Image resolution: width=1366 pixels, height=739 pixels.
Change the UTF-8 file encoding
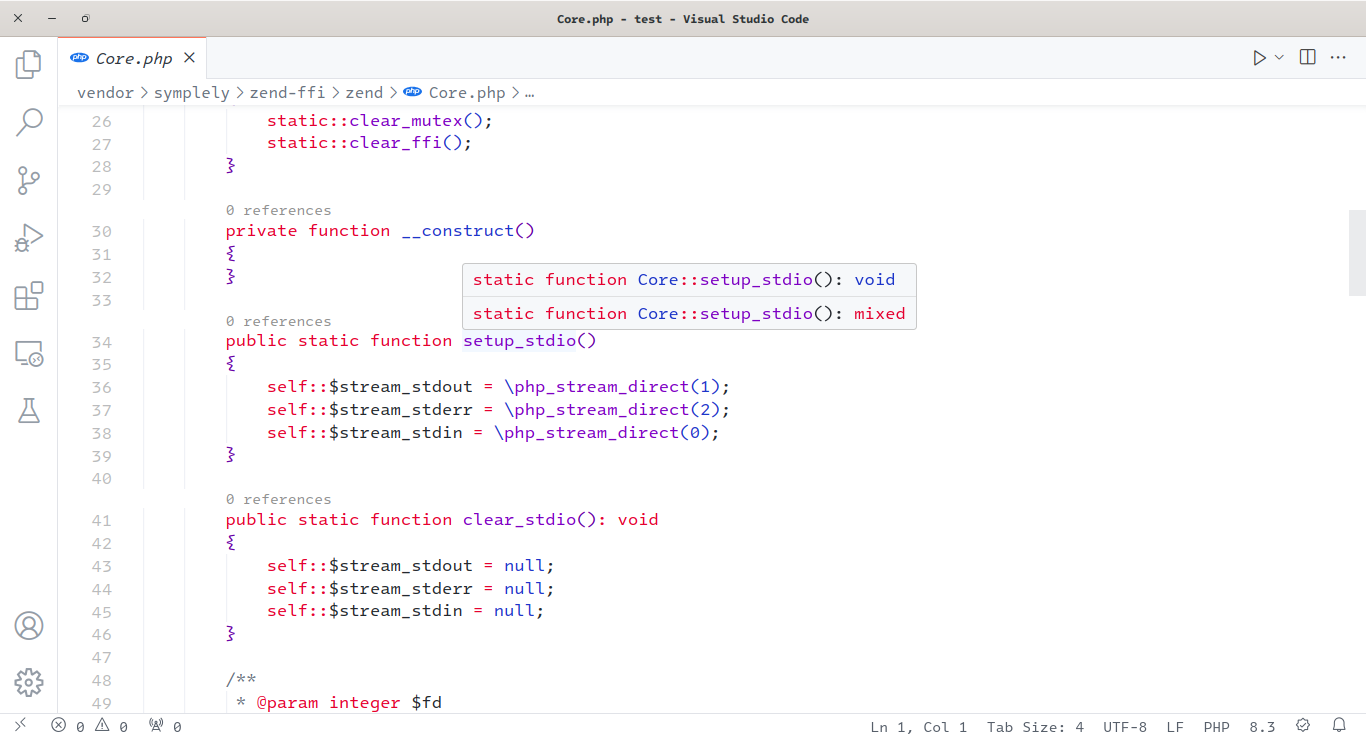click(x=1125, y=727)
